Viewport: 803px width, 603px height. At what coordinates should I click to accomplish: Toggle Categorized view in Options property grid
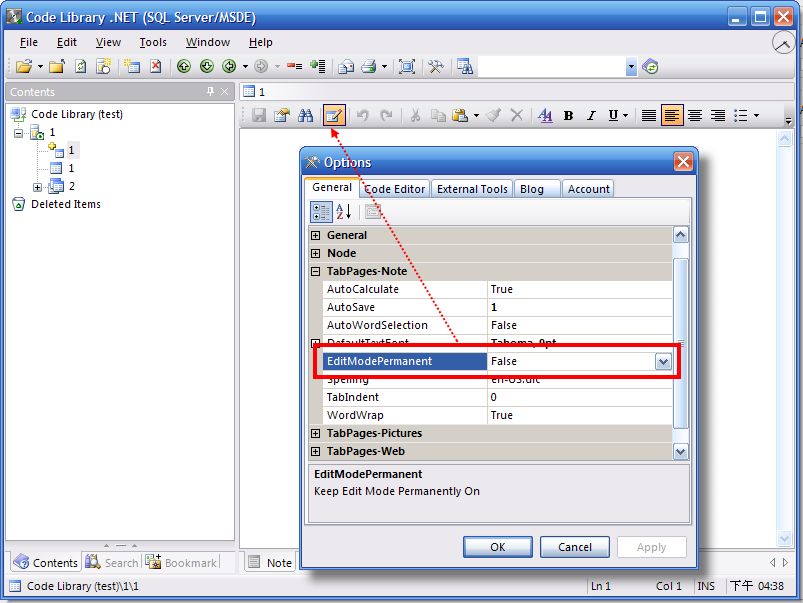(x=322, y=212)
